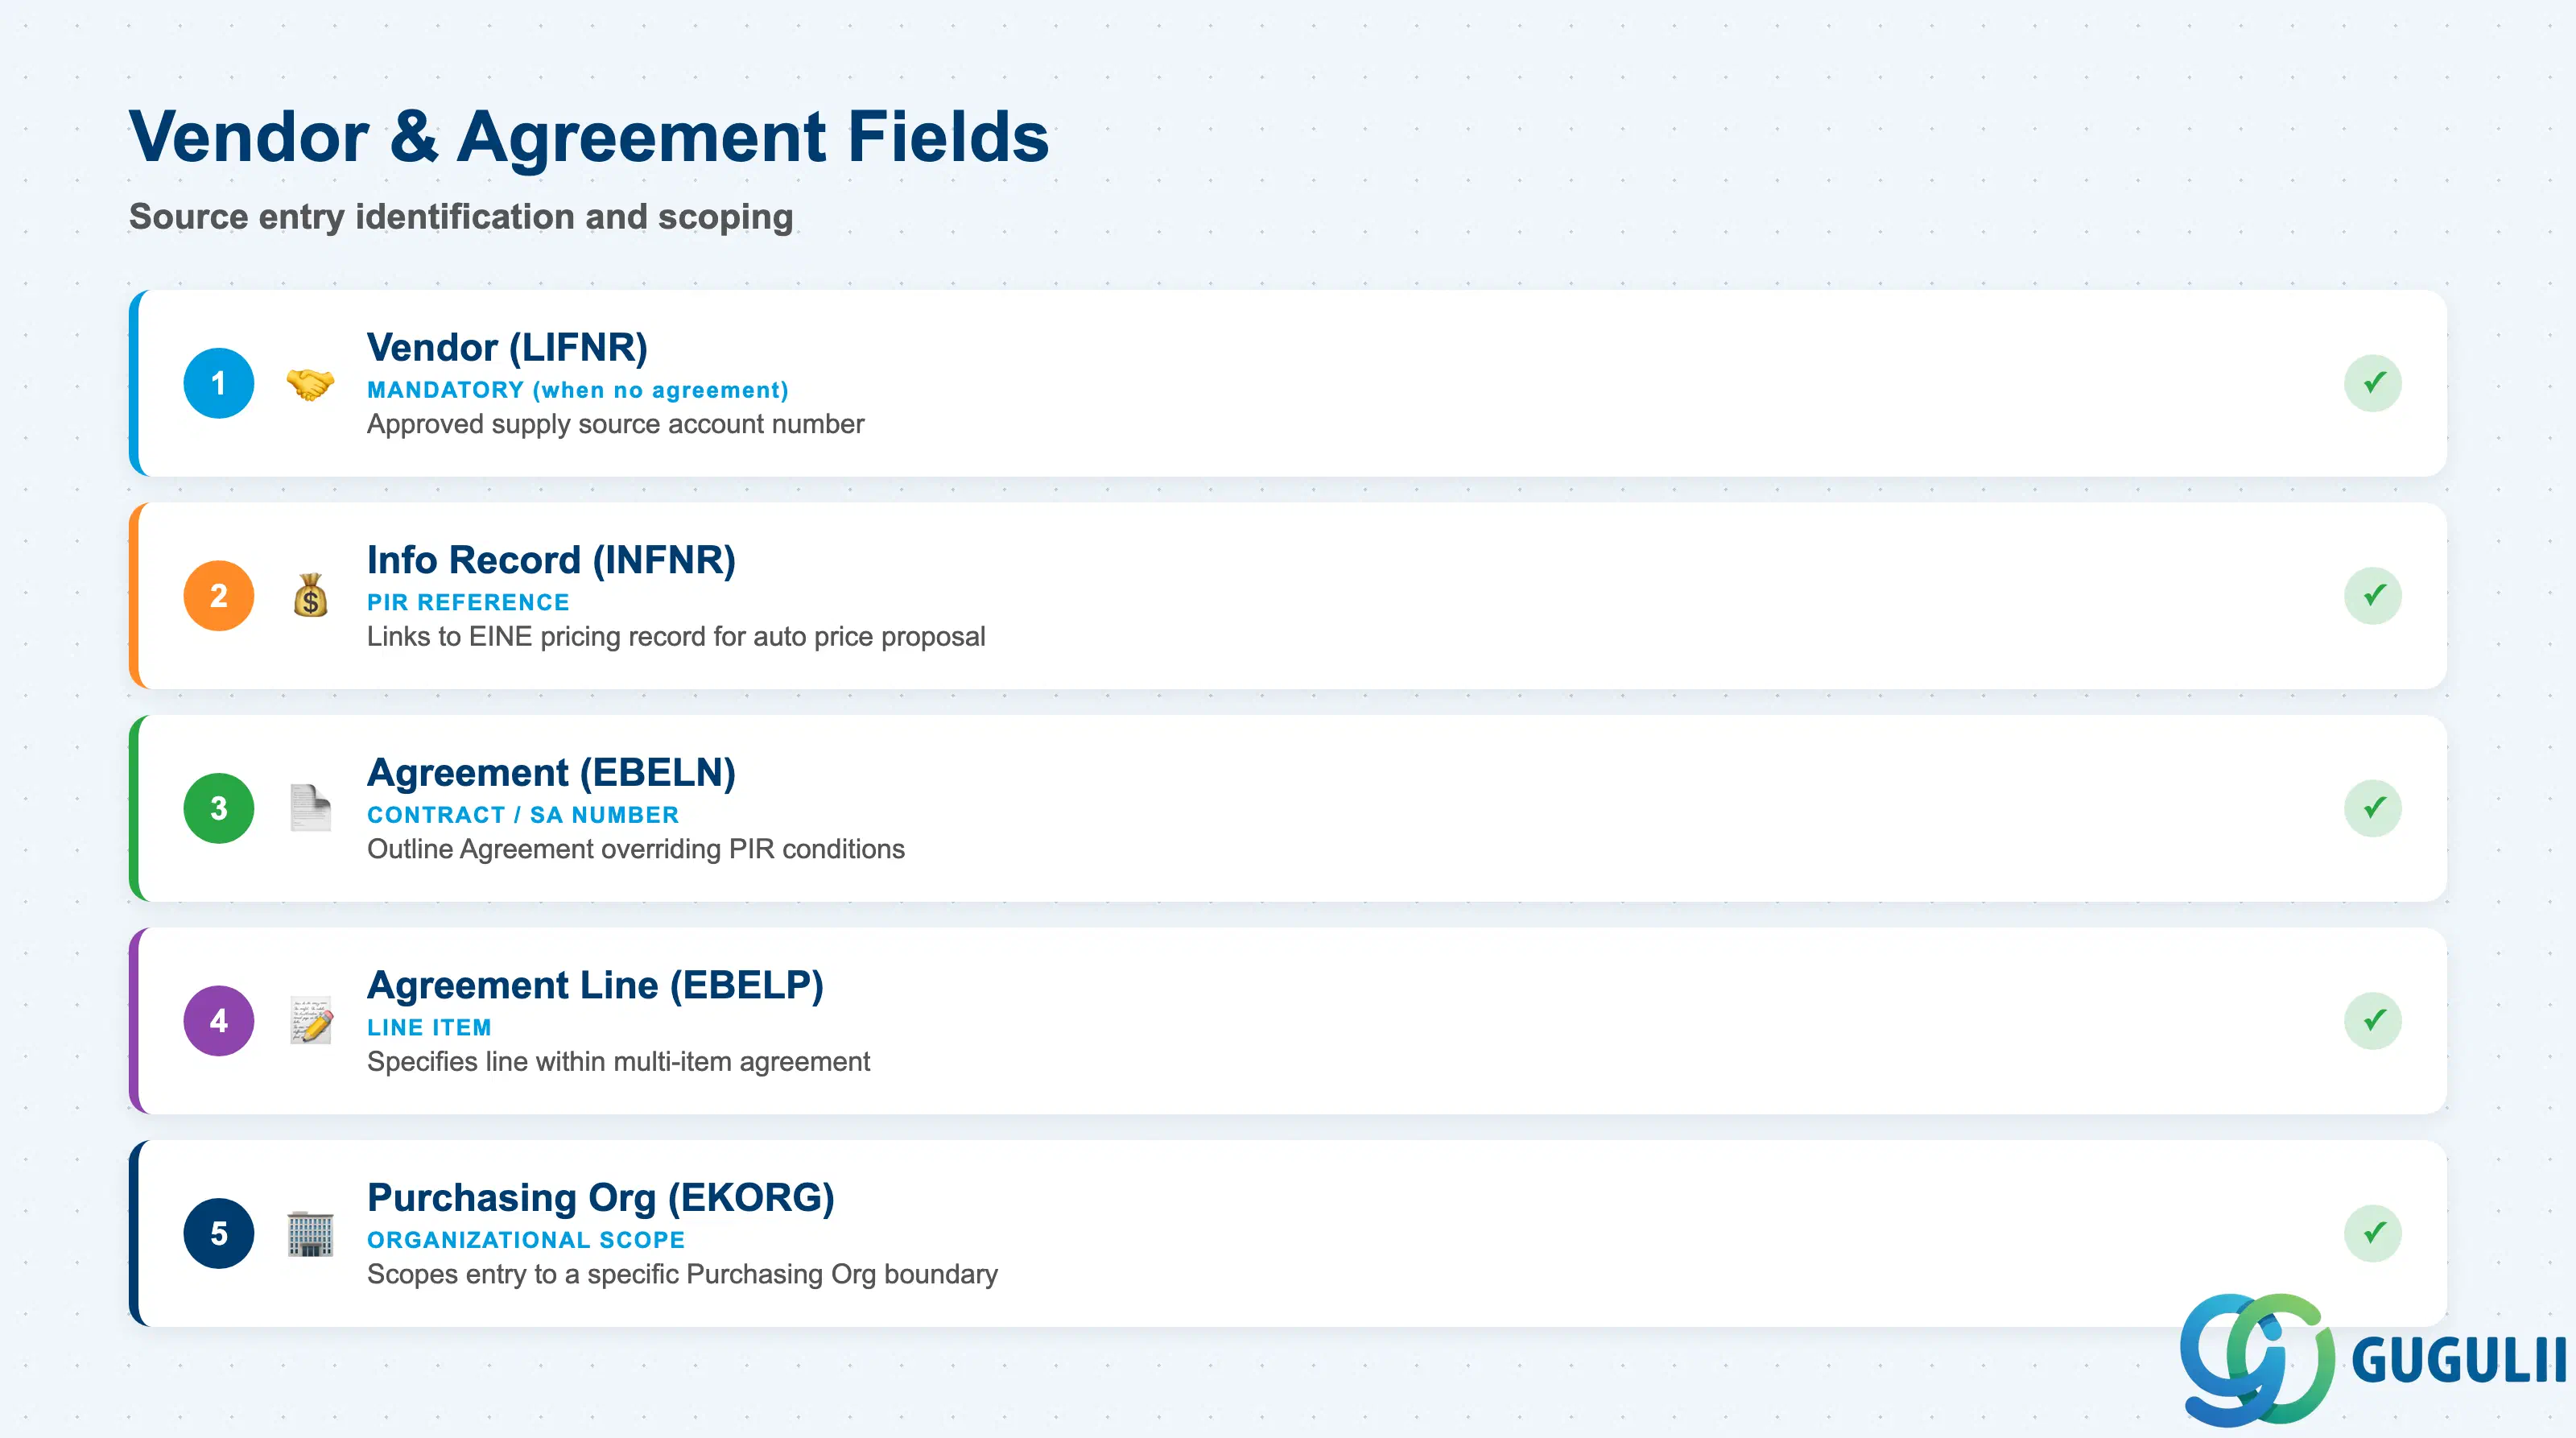Select the 'Info Record (INFNR)' heading
Viewport: 2576px width, 1438px height.
[x=551, y=560]
